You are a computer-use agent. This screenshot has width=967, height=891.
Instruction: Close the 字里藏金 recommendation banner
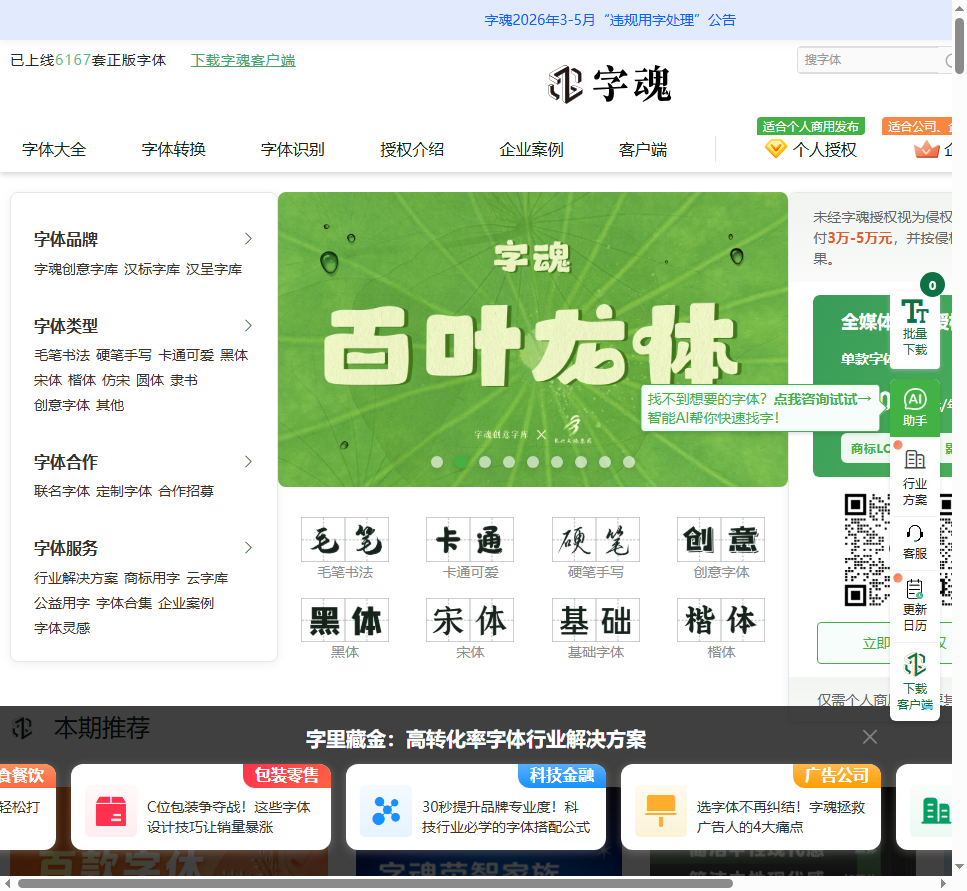click(x=870, y=737)
